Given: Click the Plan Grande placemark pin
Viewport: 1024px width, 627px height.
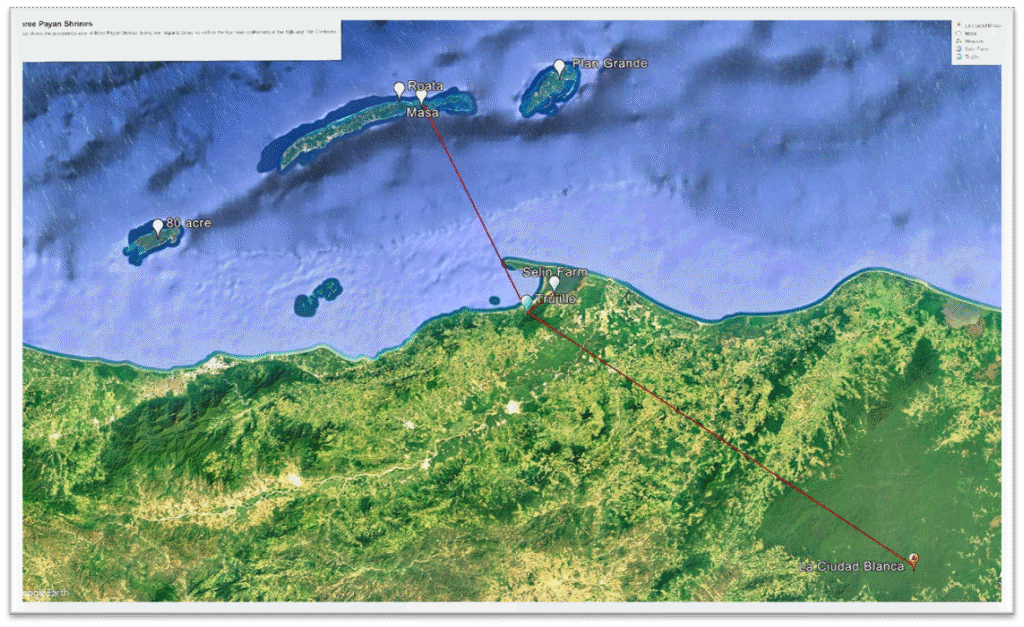Looking at the screenshot, I should tap(559, 67).
